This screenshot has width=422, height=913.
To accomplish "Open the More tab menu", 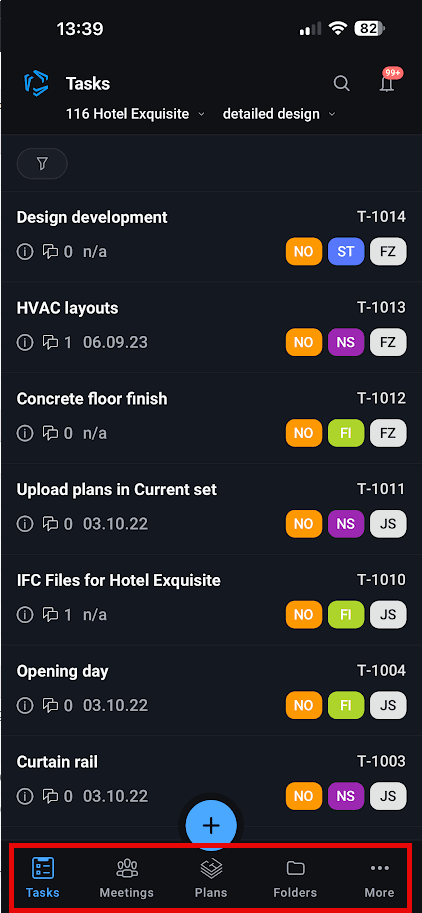I will (380, 878).
